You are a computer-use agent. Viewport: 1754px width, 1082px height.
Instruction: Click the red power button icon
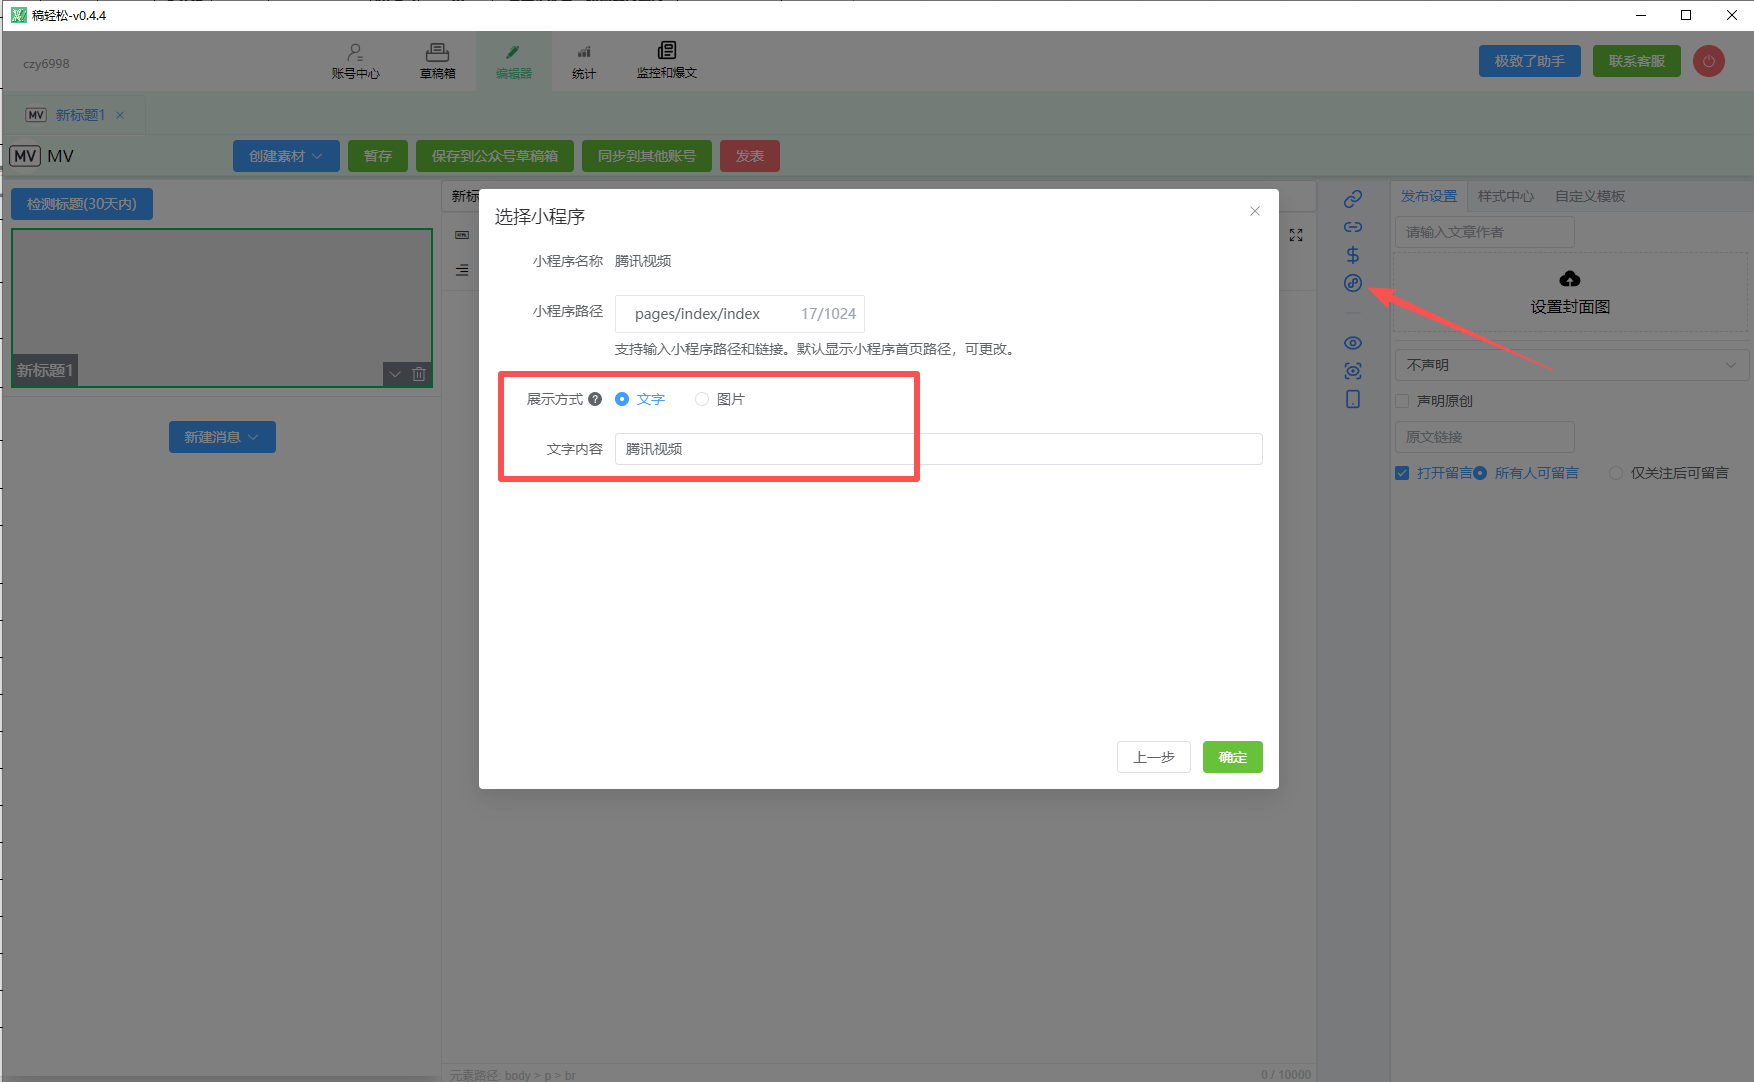1708,61
